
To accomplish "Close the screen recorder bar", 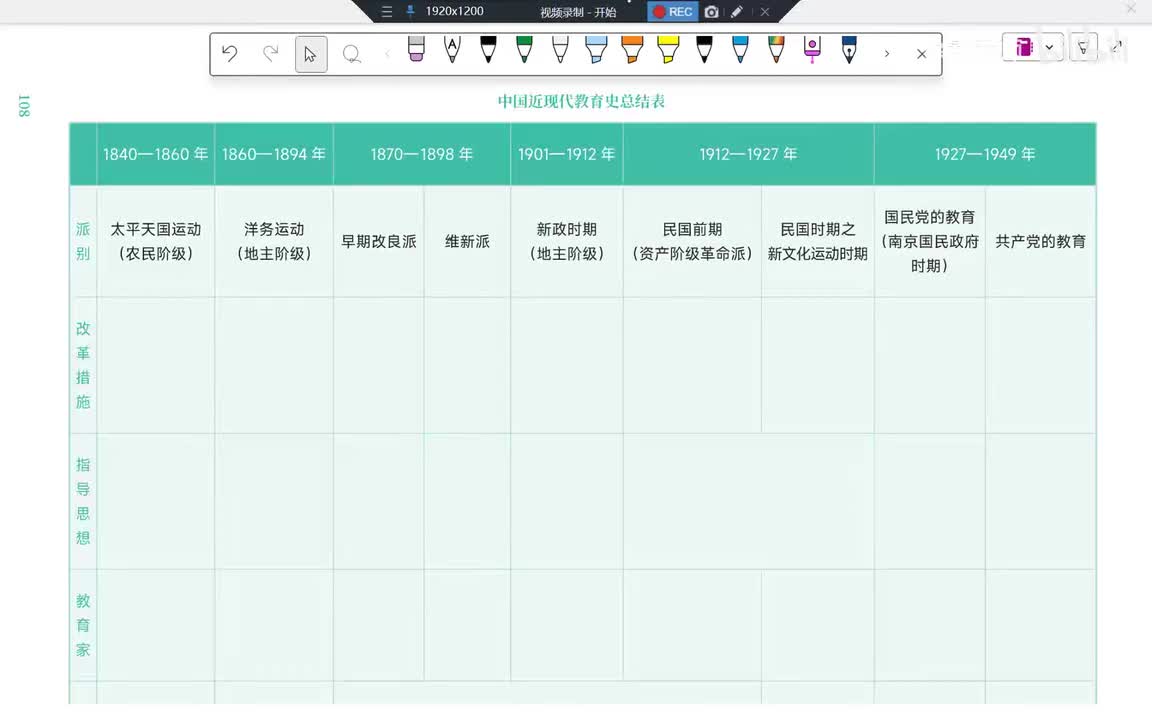I will (765, 12).
